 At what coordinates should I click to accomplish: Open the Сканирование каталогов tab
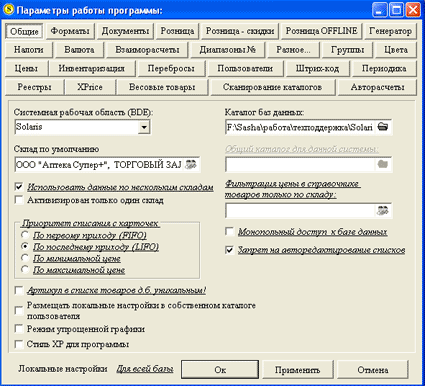pyautogui.click(x=272, y=87)
